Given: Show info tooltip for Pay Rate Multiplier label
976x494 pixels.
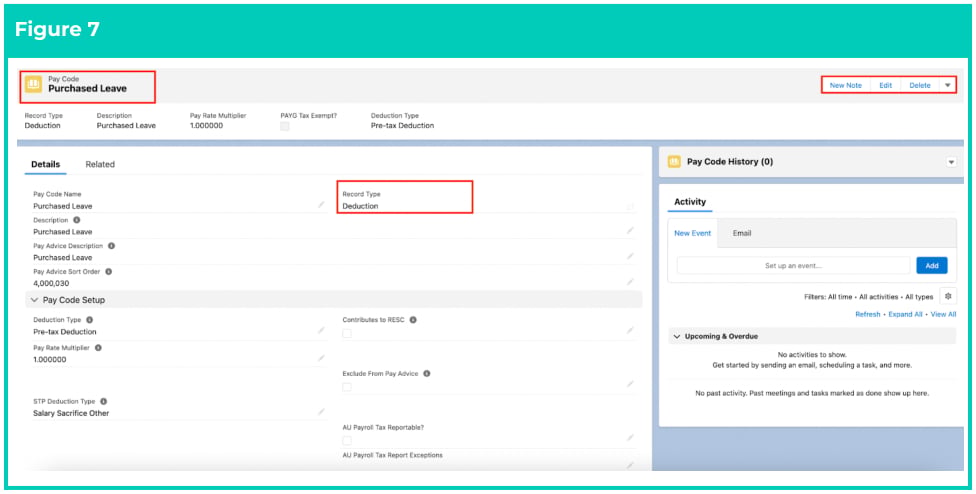Looking at the screenshot, I should pyautogui.click(x=98, y=348).
